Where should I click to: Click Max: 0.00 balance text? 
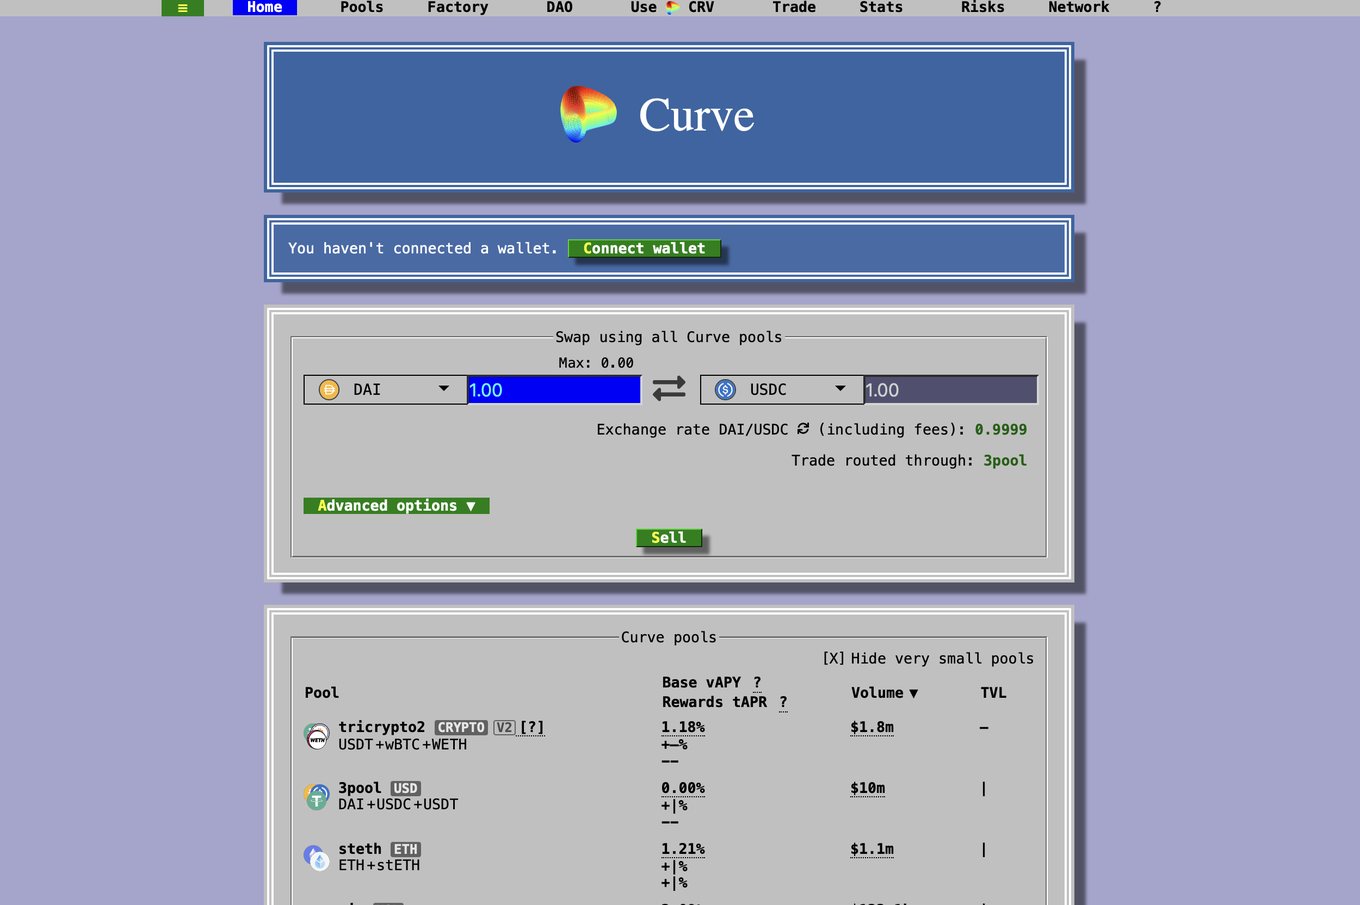tap(596, 363)
